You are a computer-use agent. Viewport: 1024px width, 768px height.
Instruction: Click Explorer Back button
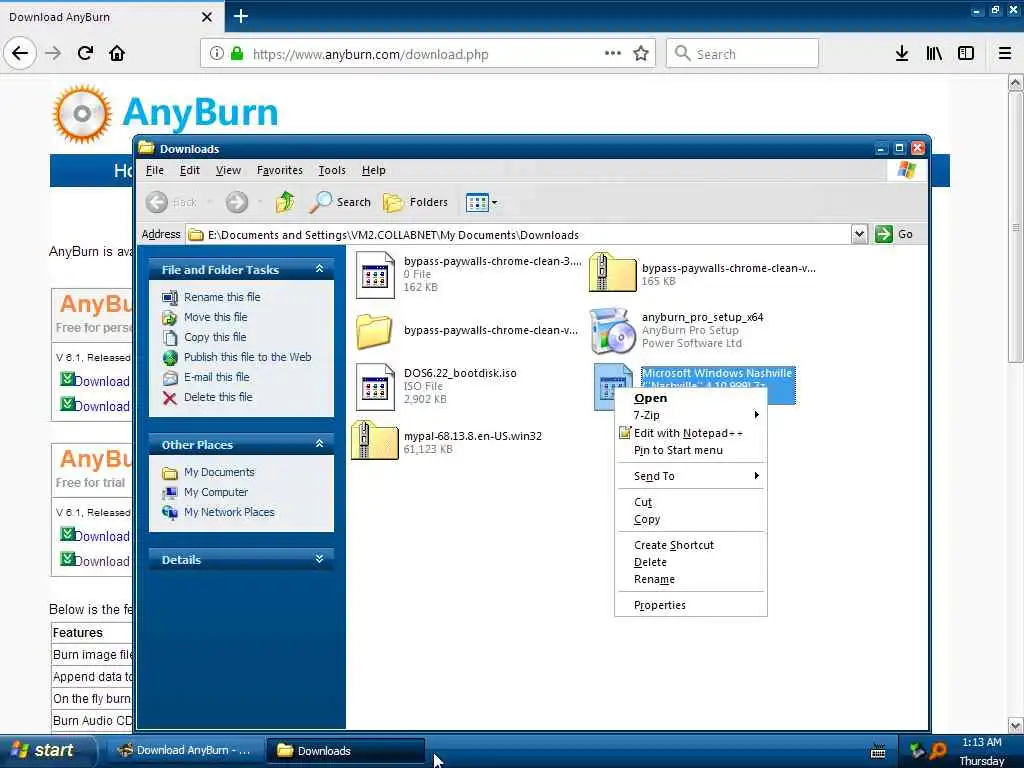pos(171,202)
